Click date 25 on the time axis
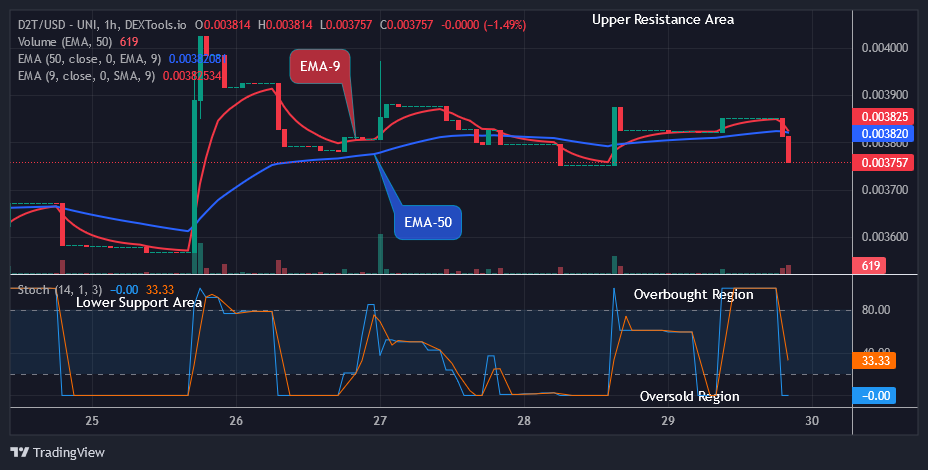 point(92,421)
